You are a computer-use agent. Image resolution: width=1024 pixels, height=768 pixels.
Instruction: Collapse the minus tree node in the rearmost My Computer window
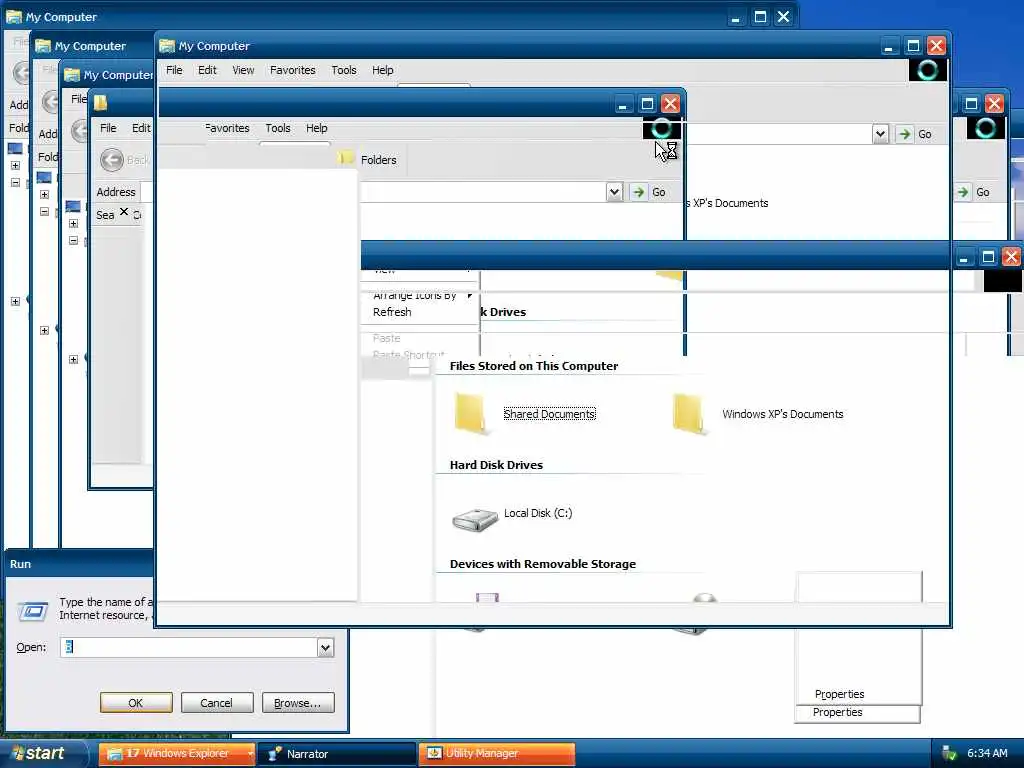click(x=15, y=182)
